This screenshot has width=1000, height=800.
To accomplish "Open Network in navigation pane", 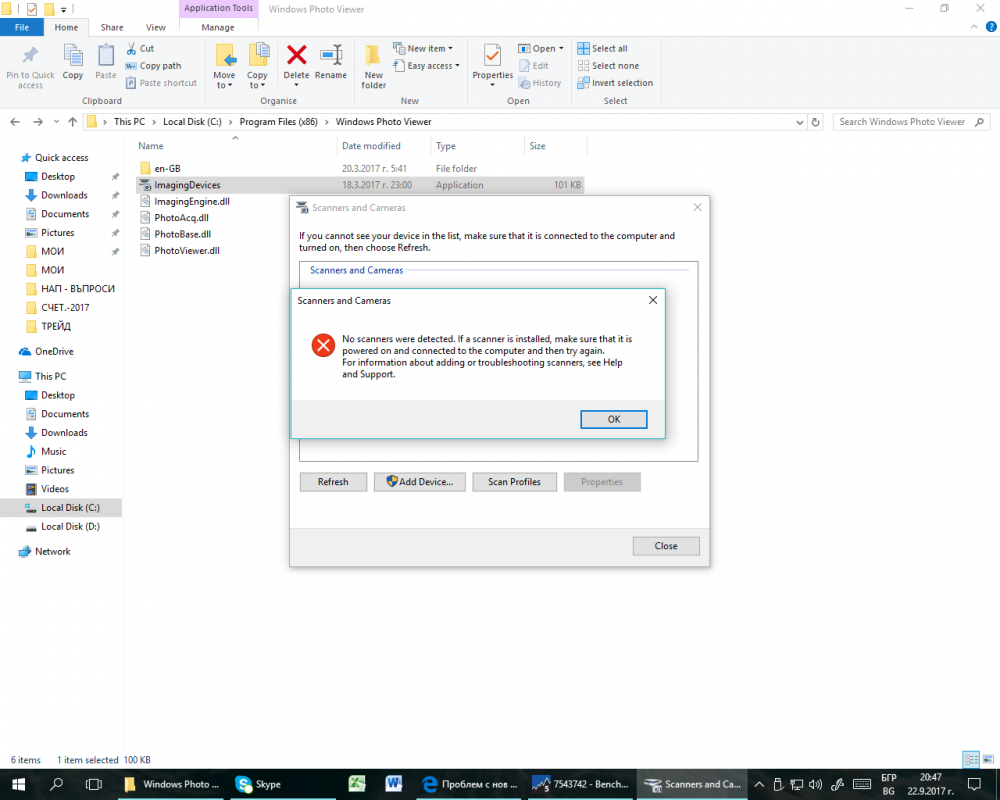I will coord(52,552).
